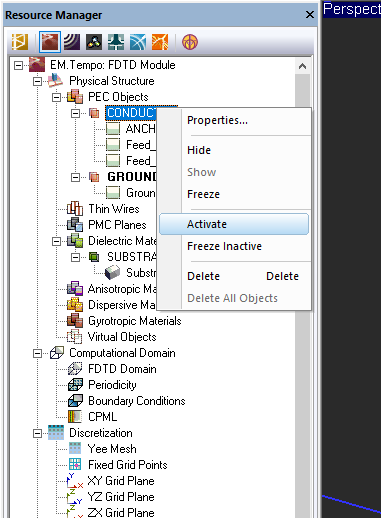
Task: Select Fixed Grid Points in the tree
Action: (x=128, y=465)
